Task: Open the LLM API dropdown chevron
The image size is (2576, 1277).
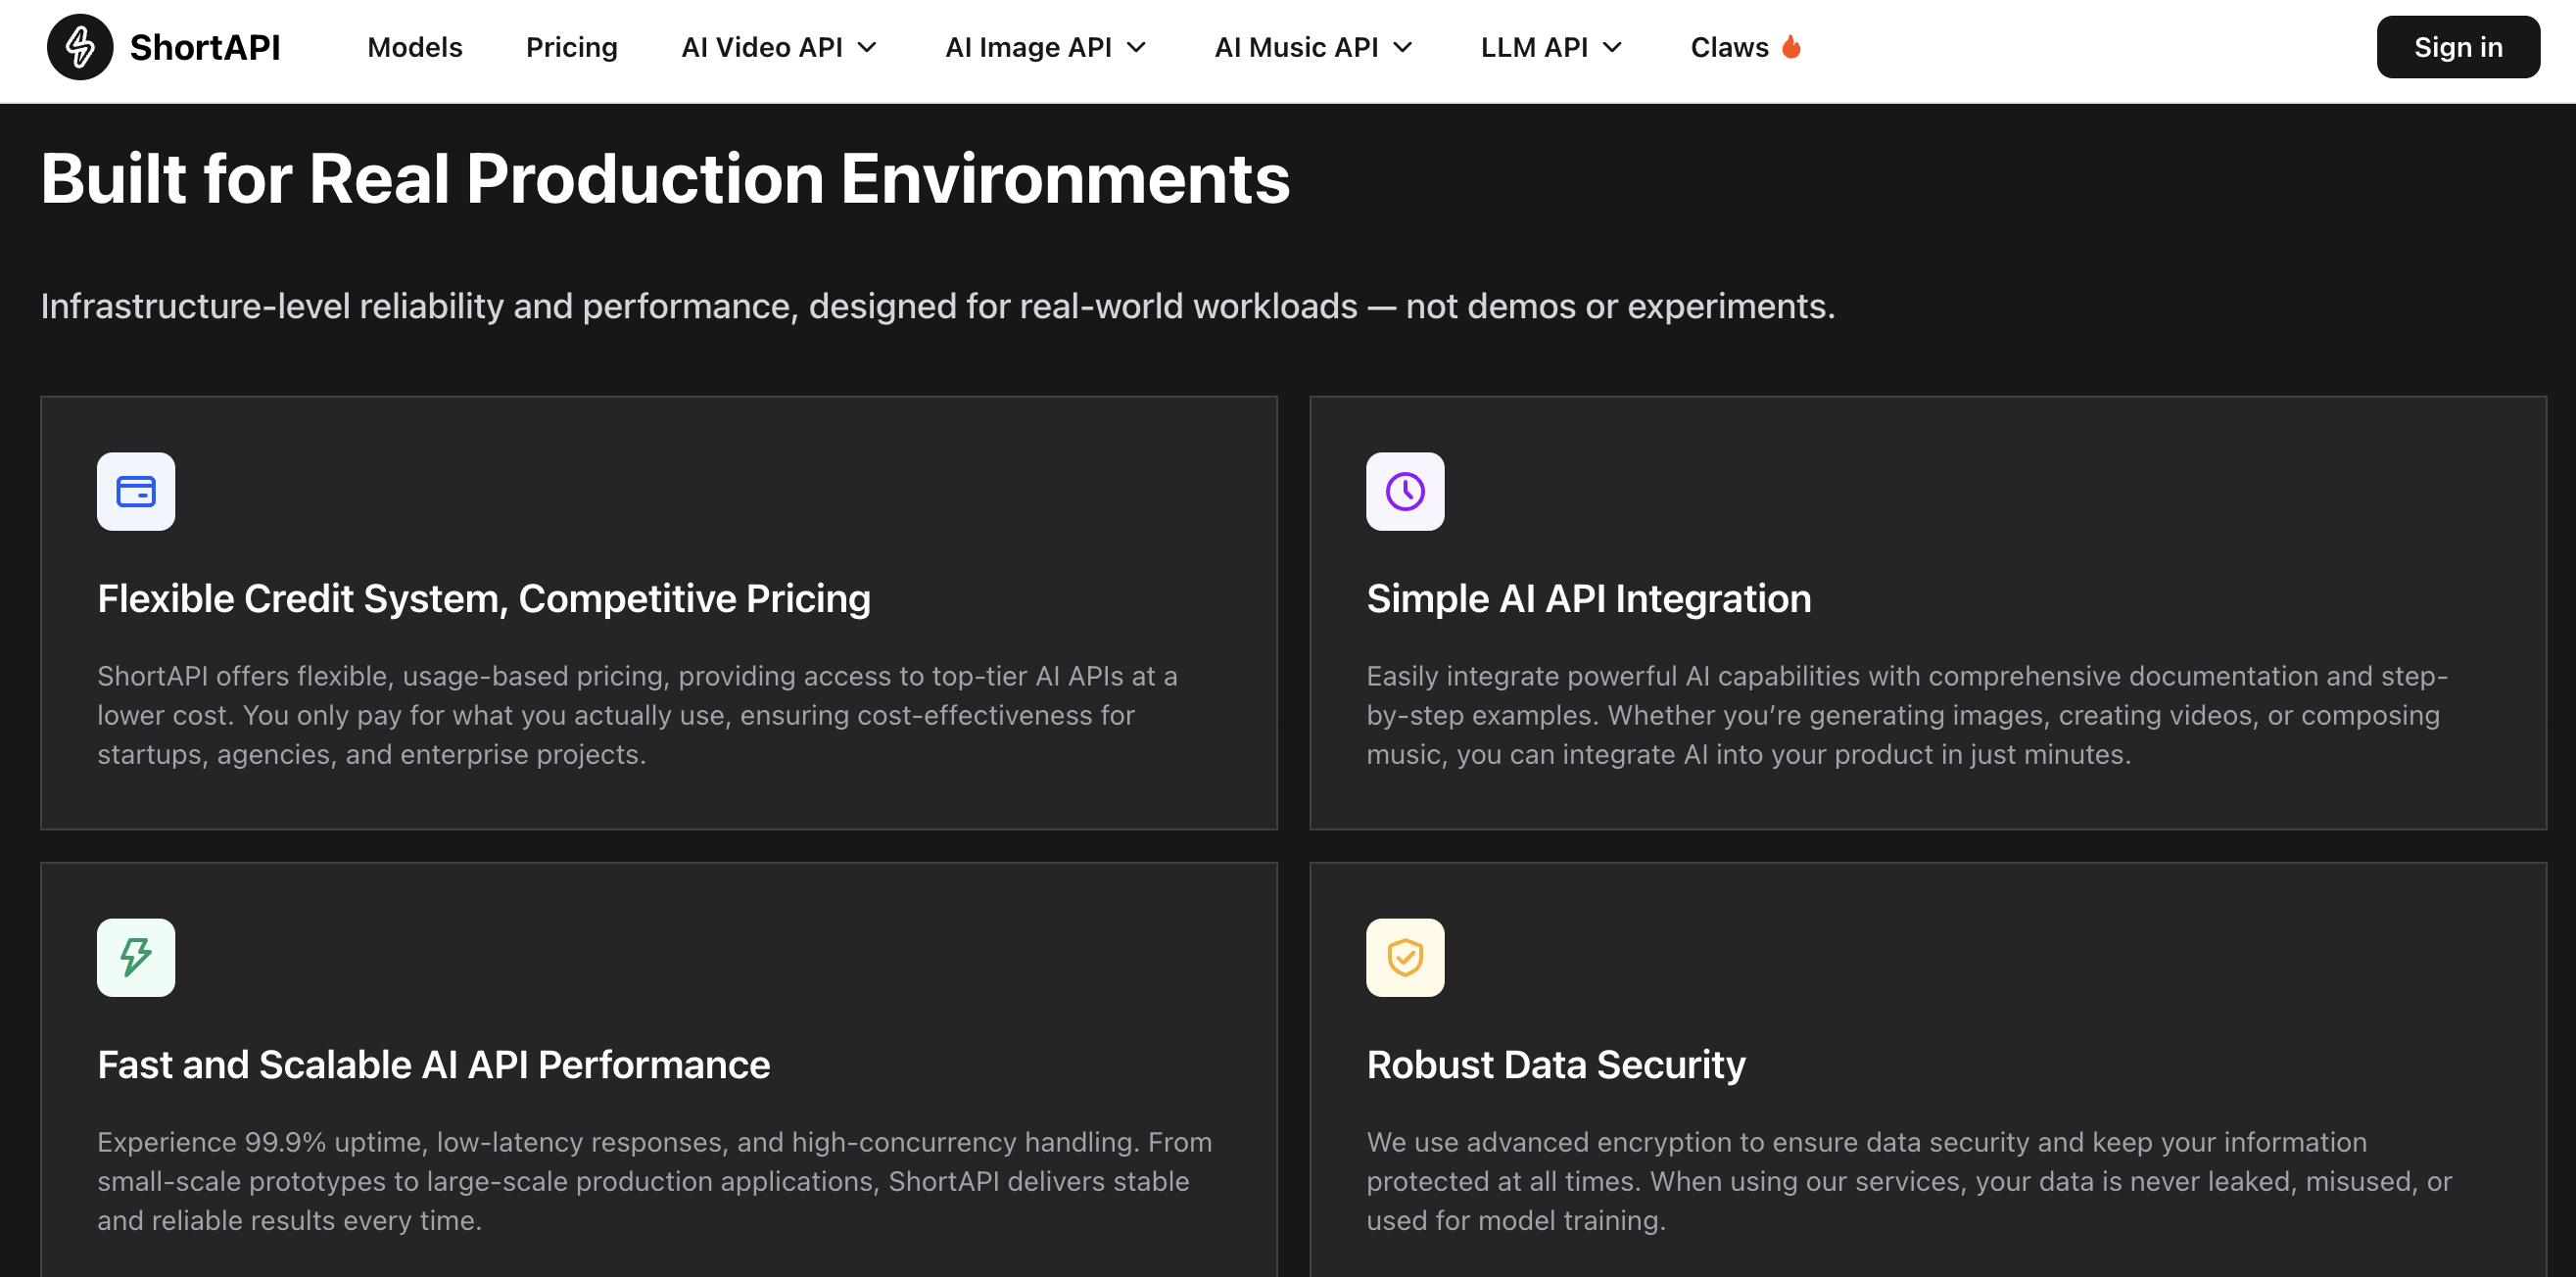Action: (x=1612, y=47)
